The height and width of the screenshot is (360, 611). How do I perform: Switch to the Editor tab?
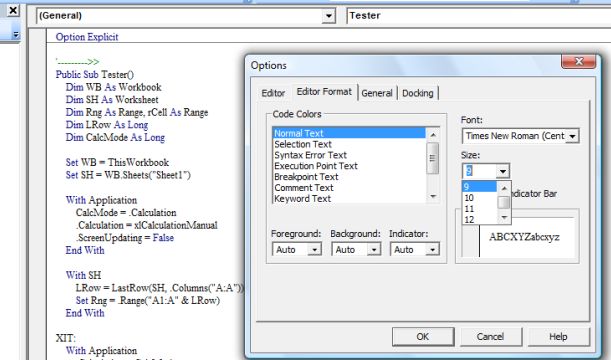pyautogui.click(x=273, y=93)
